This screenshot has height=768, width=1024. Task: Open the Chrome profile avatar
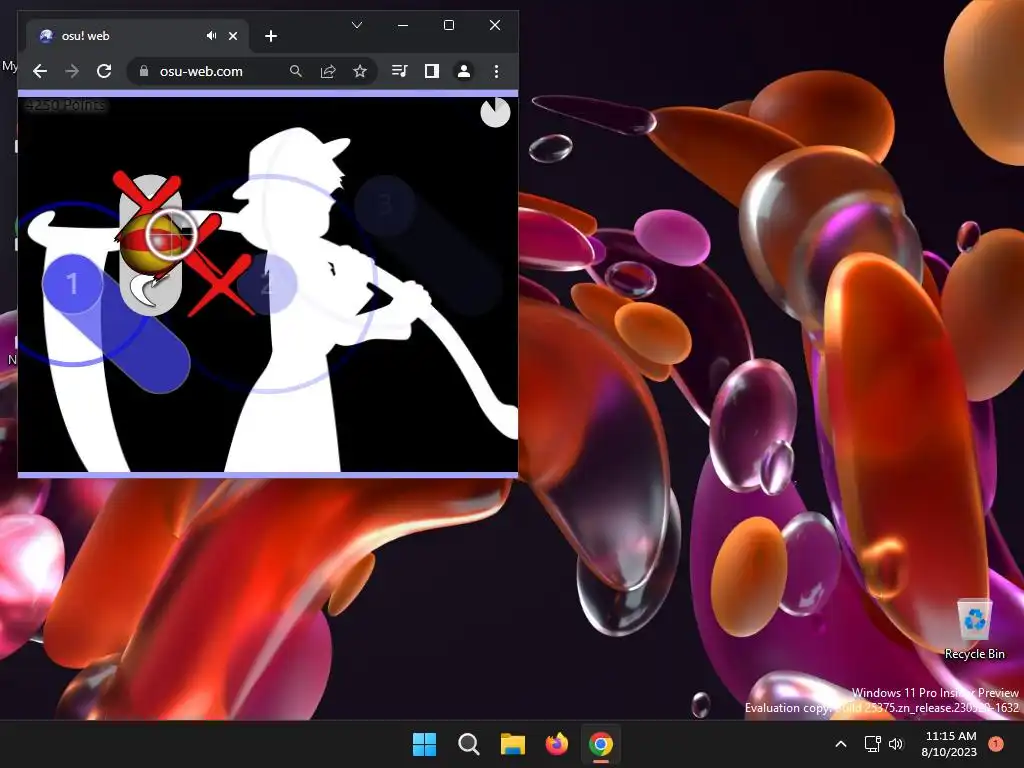pyautogui.click(x=464, y=71)
